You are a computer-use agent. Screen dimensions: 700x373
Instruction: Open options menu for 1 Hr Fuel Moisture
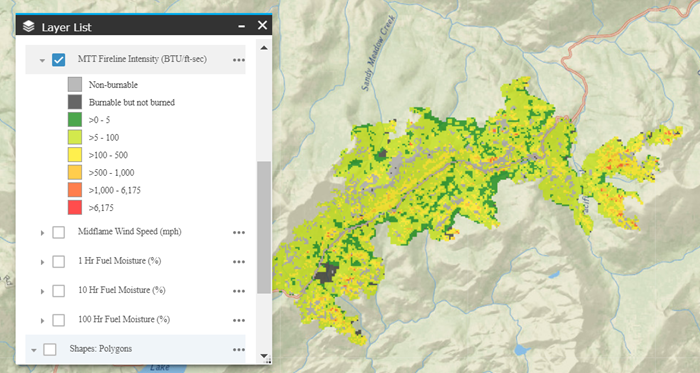(239, 262)
